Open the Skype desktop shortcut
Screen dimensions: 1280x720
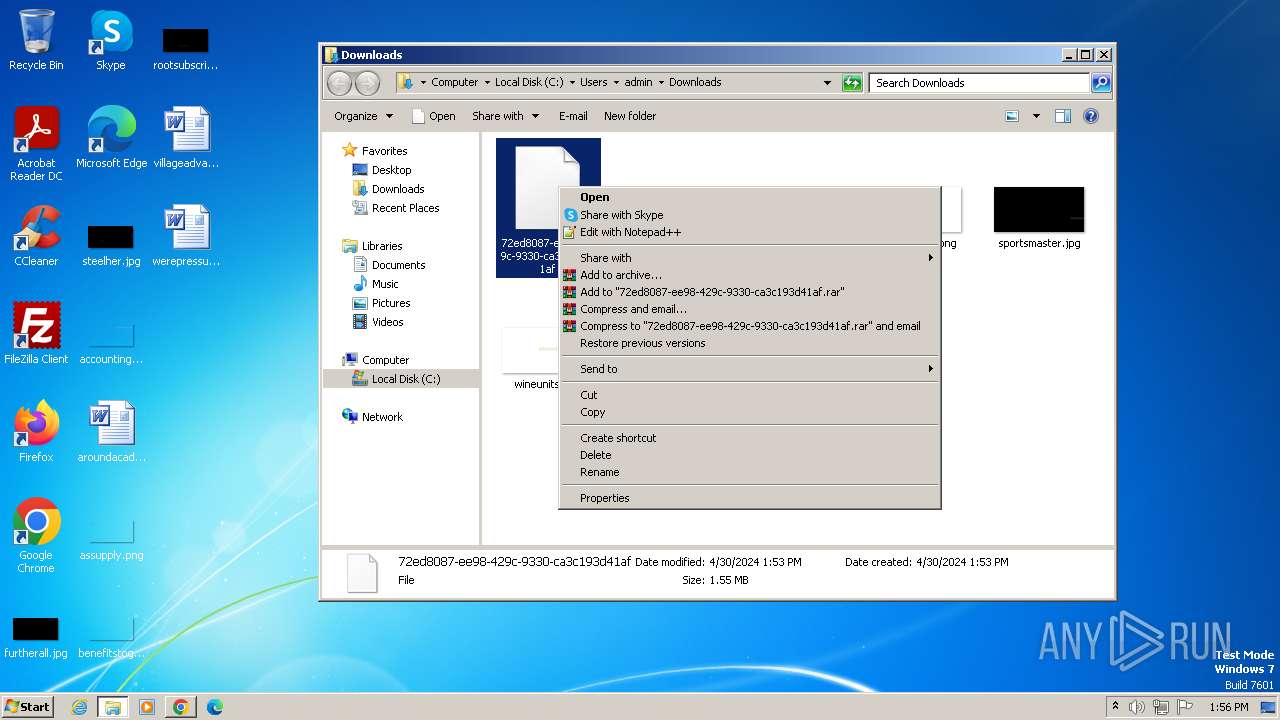coord(110,40)
